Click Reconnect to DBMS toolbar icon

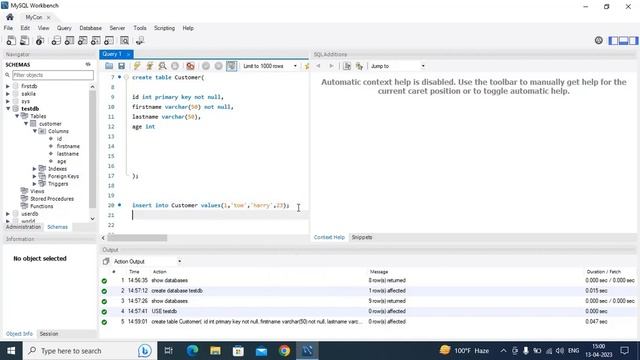pos(140,40)
